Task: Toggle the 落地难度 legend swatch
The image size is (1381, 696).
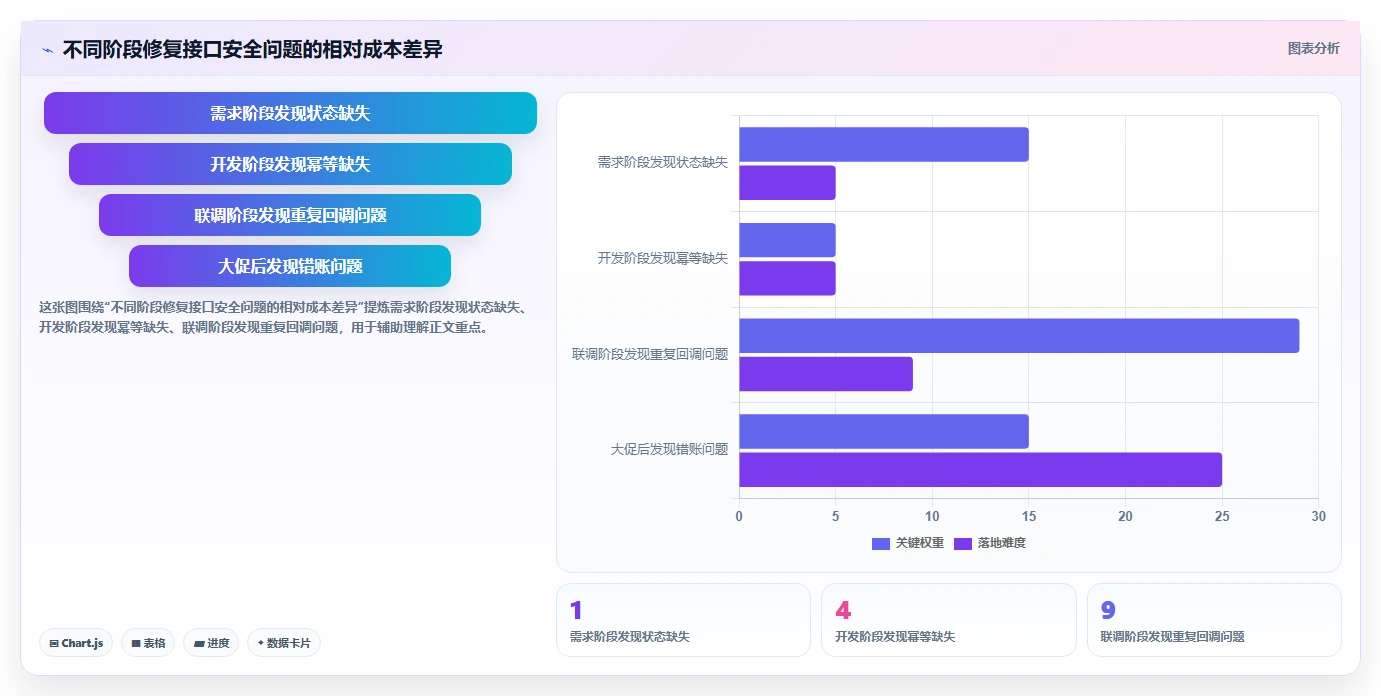Action: pyautogui.click(x=962, y=543)
